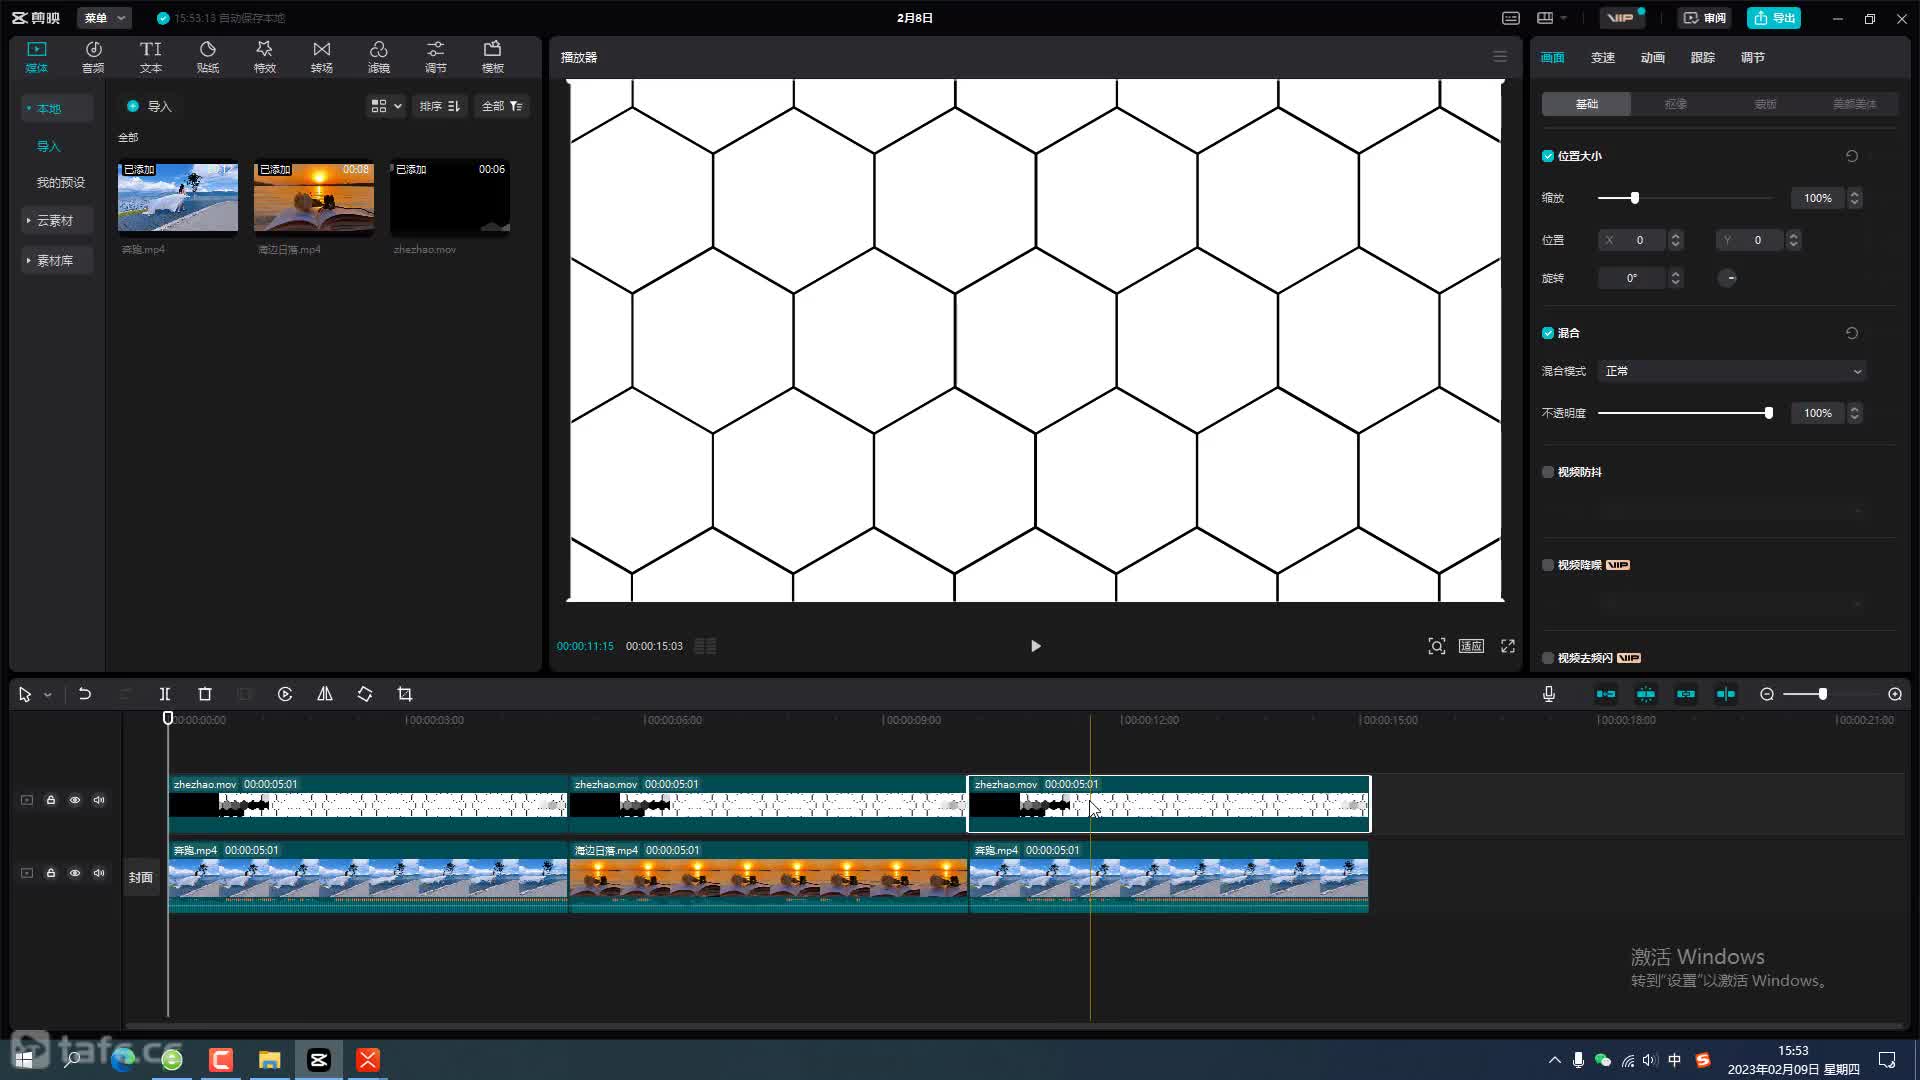Image resolution: width=1920 pixels, height=1080 pixels.
Task: Click the 适应 fit button in player
Action: [1472, 646]
